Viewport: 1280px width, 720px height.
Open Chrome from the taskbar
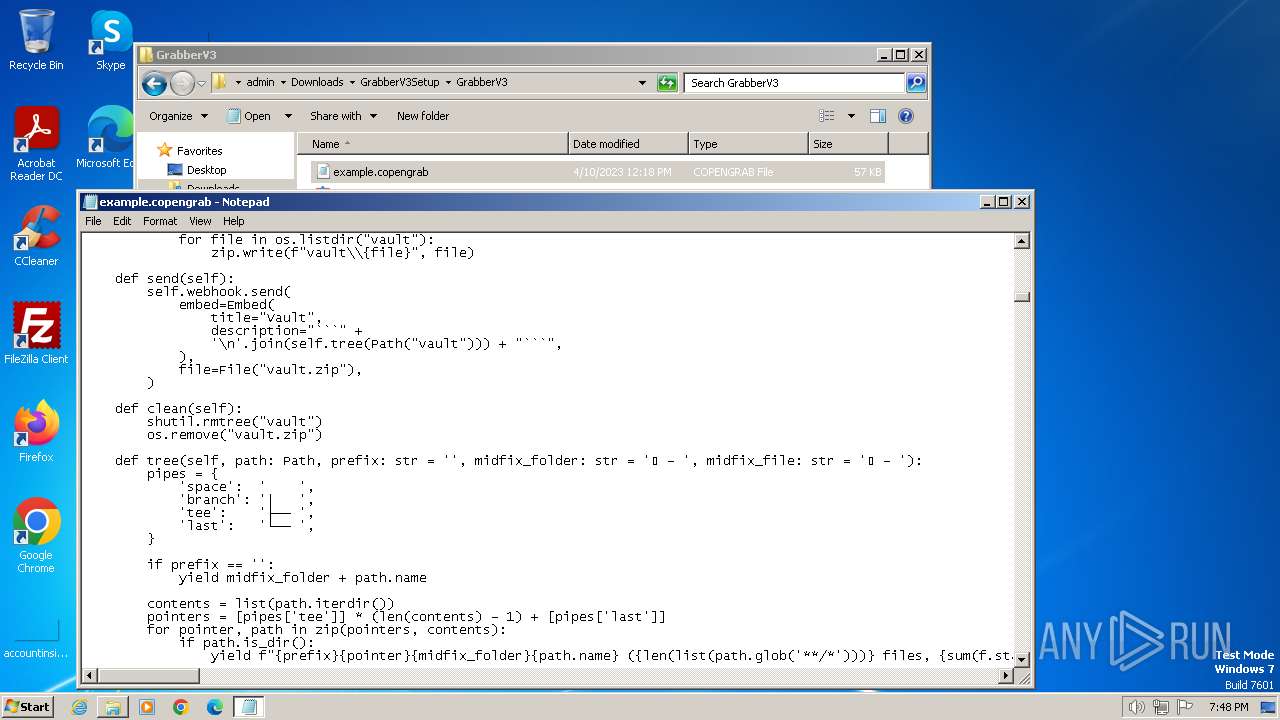(181, 707)
